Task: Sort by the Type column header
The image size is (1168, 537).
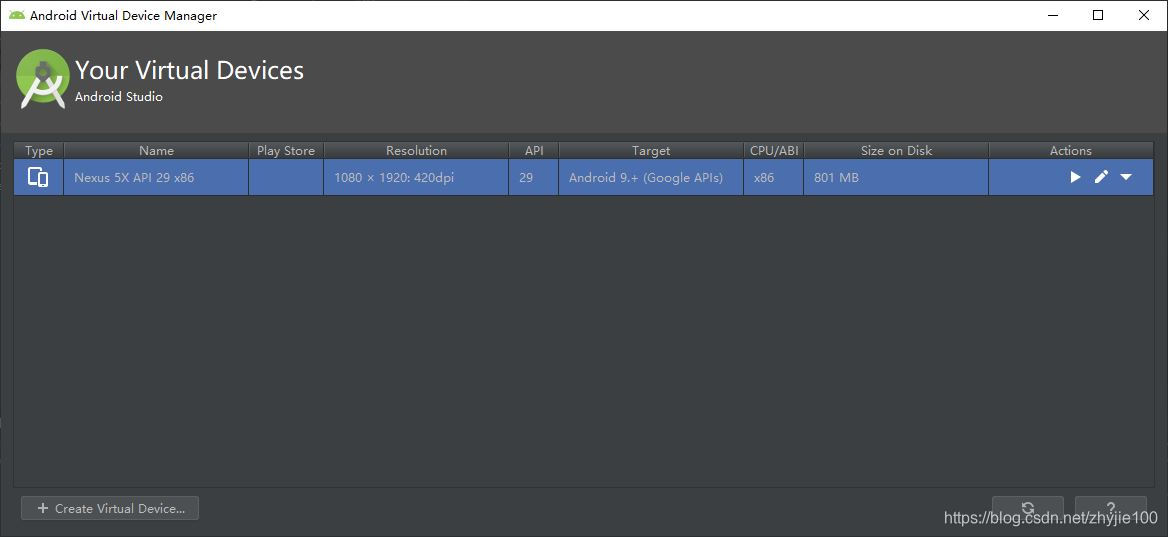Action: click(x=39, y=150)
